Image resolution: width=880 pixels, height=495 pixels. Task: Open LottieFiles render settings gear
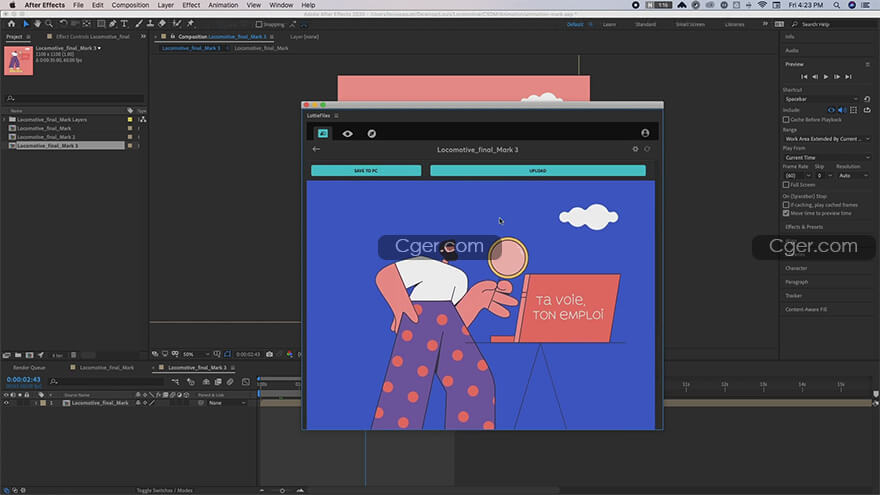pyautogui.click(x=635, y=149)
